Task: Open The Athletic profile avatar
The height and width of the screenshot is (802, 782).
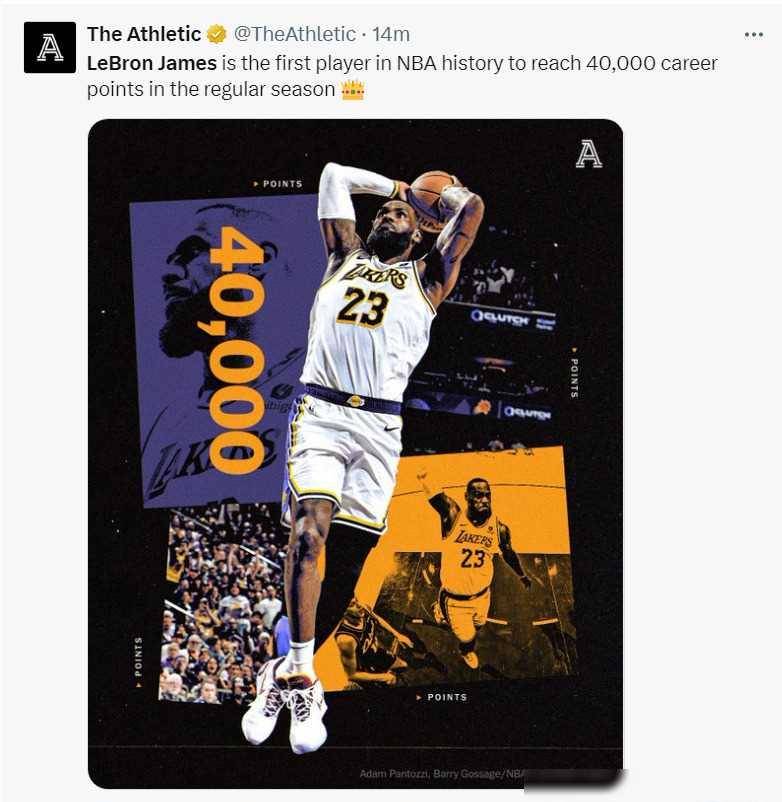Action: (50, 48)
